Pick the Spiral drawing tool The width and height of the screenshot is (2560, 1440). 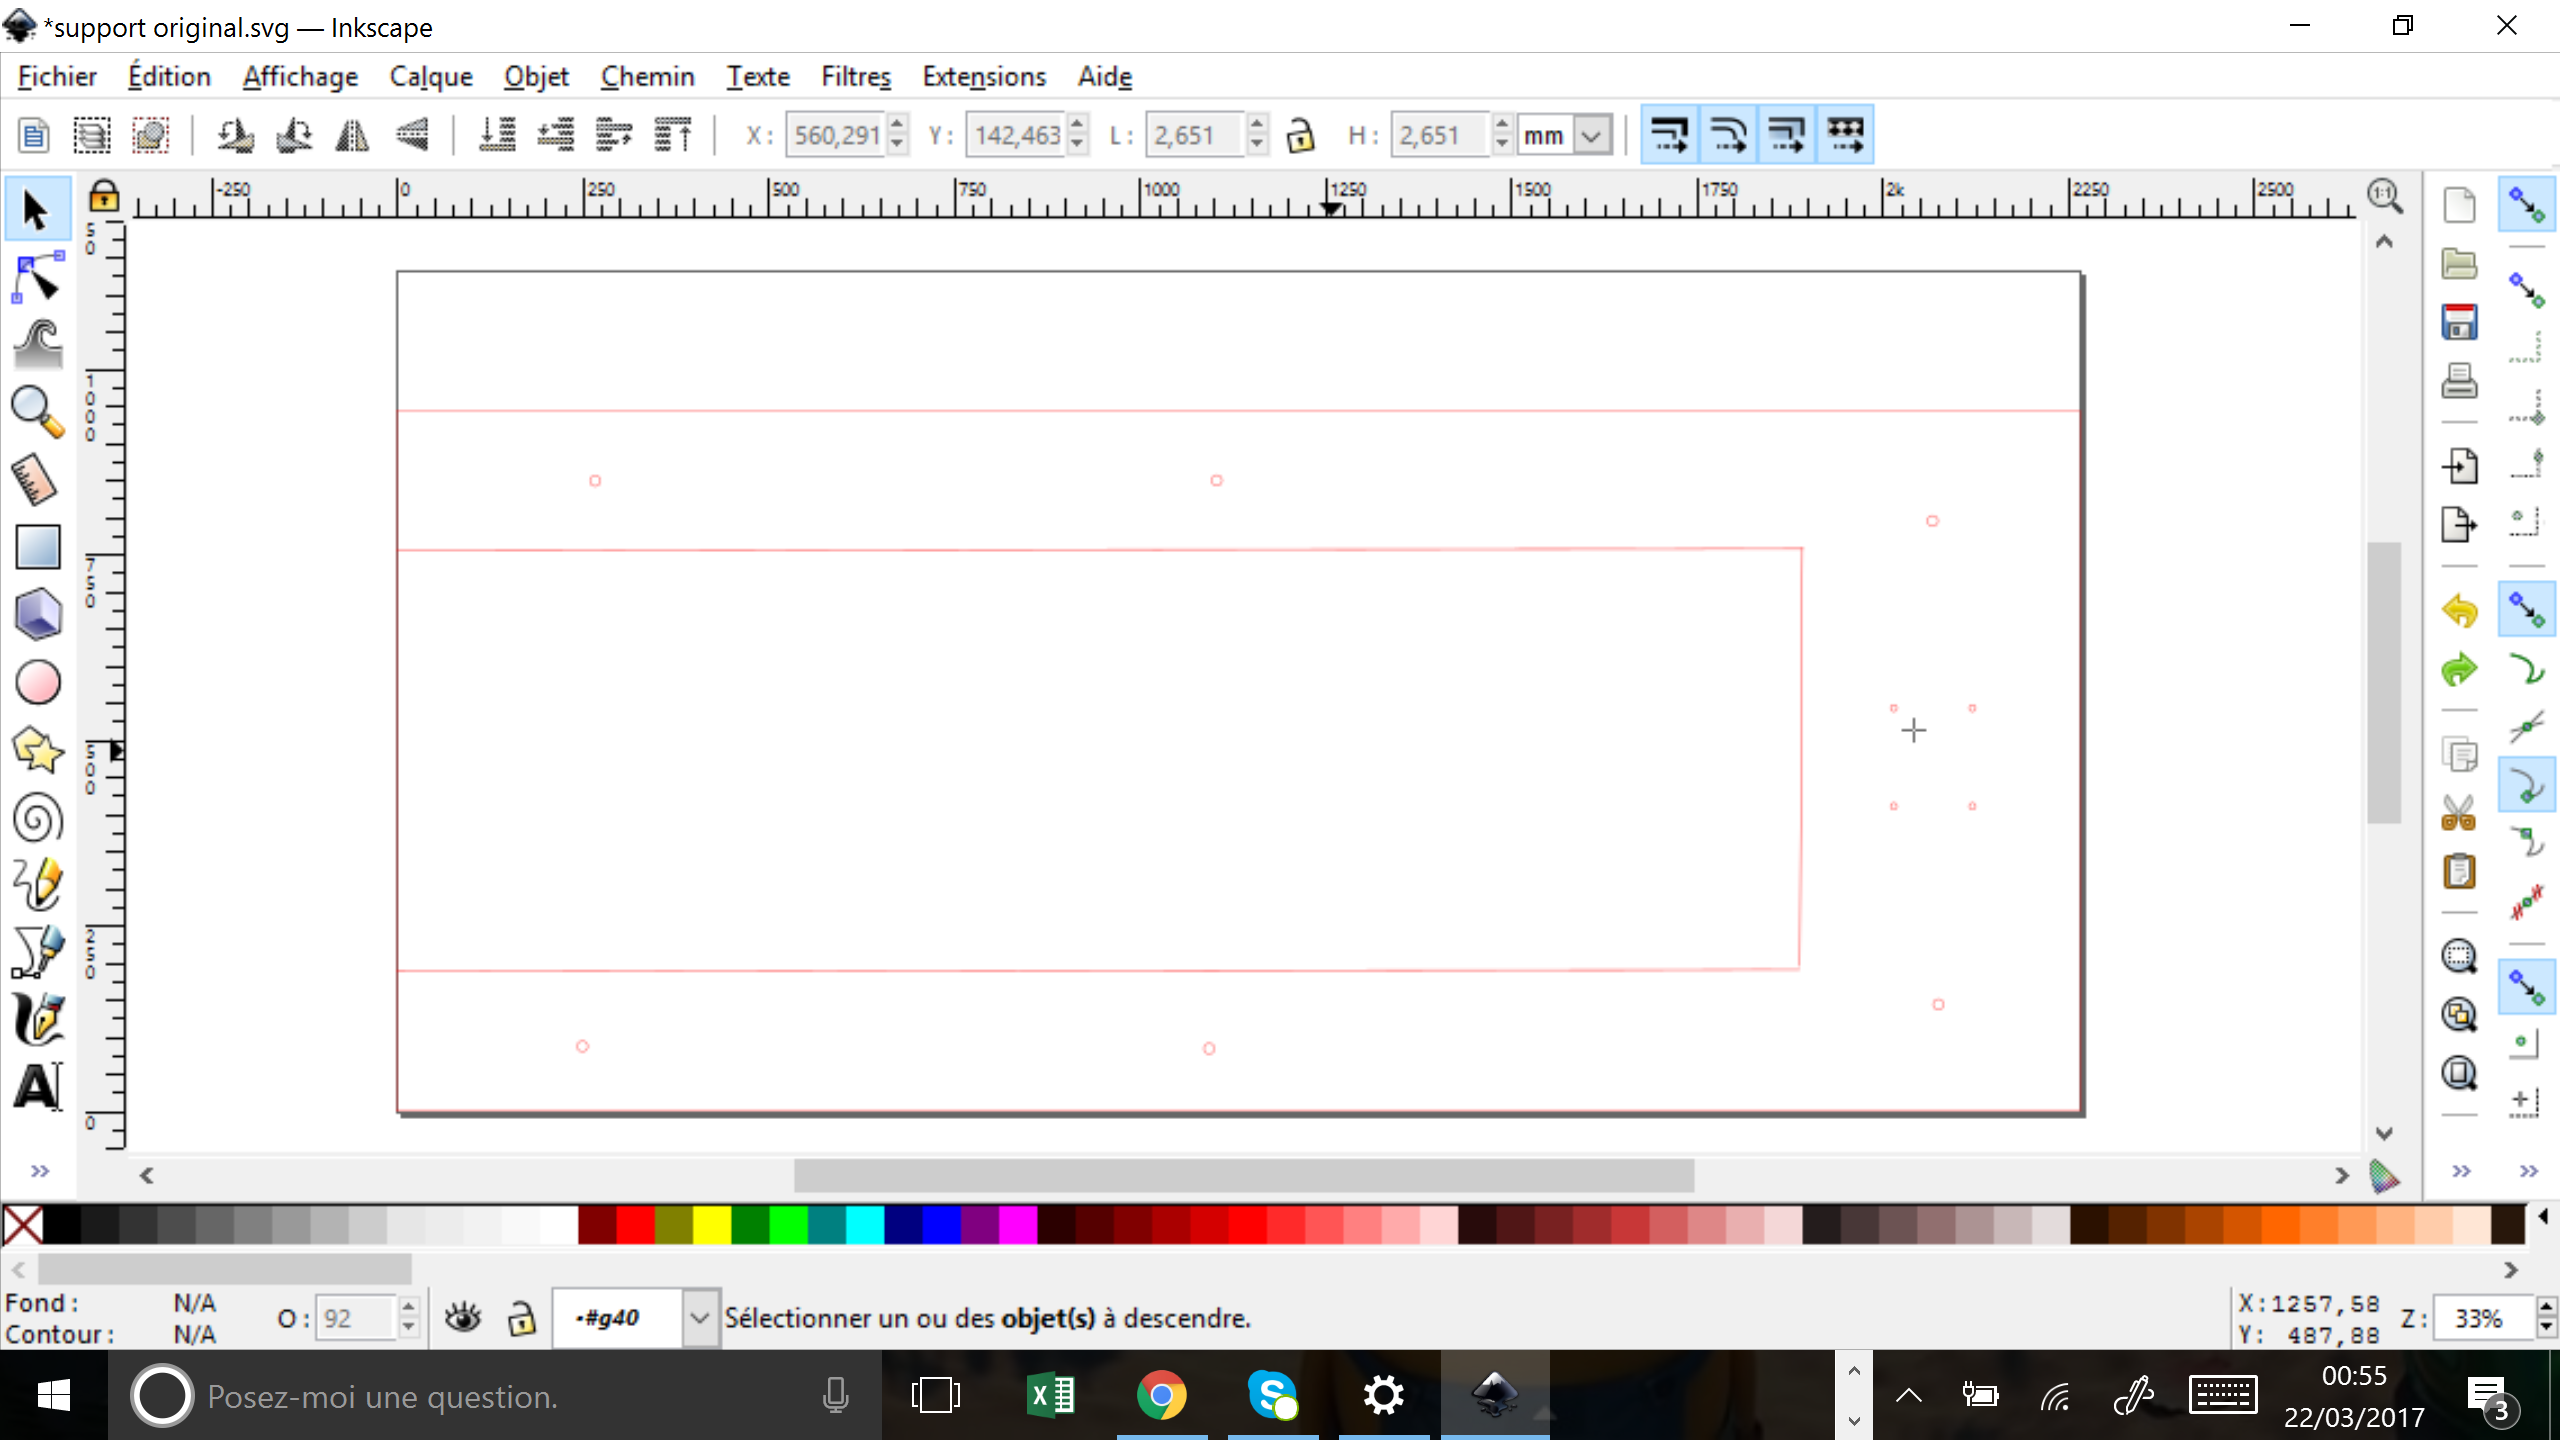38,817
